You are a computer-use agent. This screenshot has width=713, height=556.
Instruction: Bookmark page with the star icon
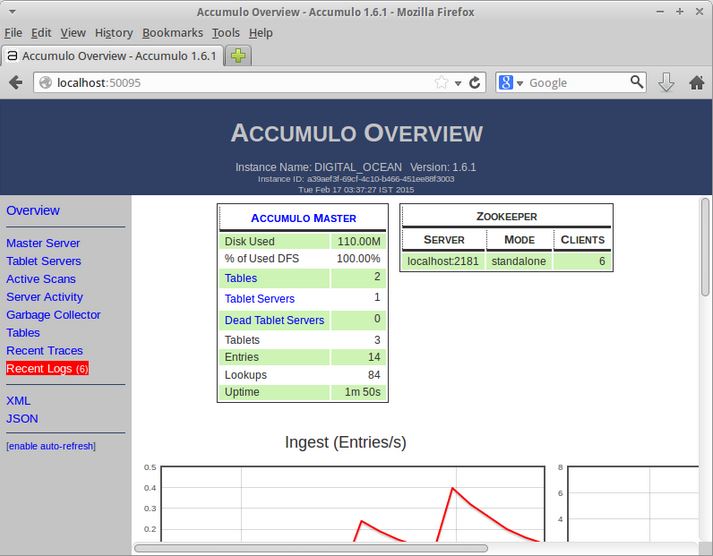(x=441, y=83)
